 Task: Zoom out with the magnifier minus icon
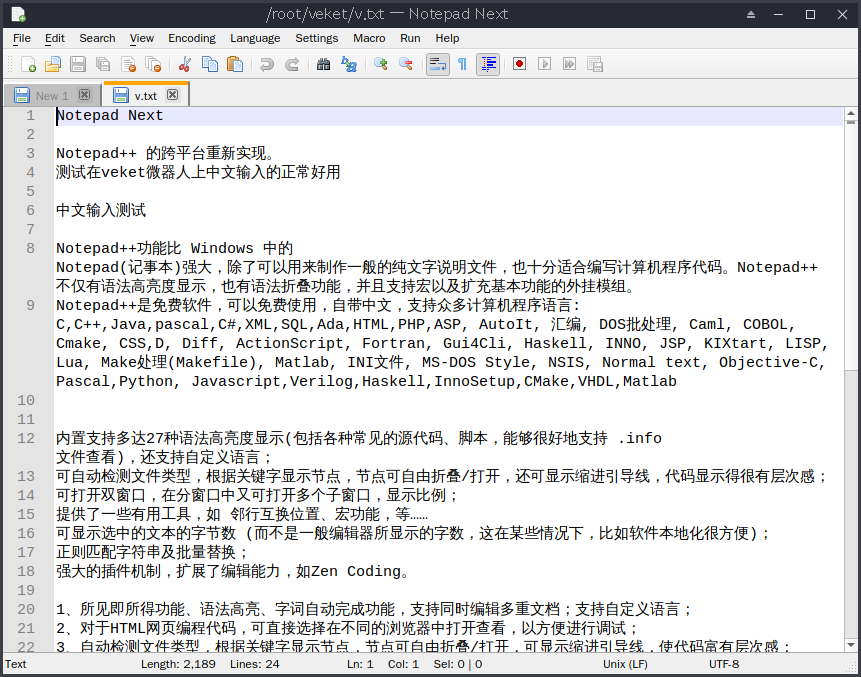point(406,64)
